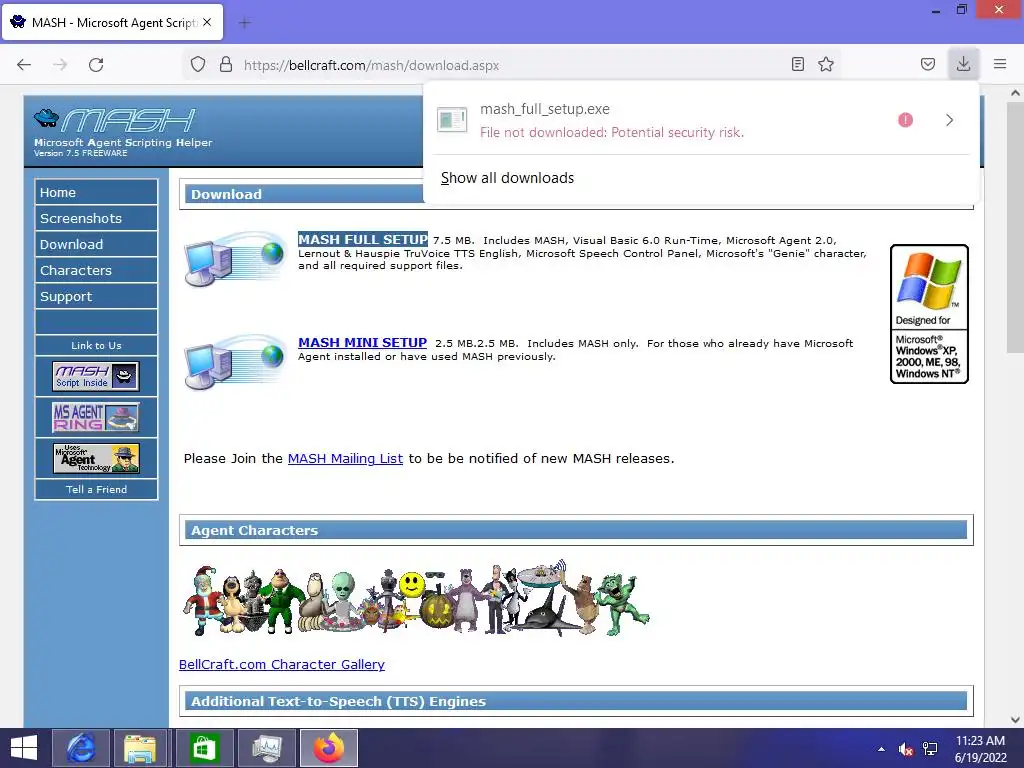Open Windows Store from taskbar
This screenshot has width=1024, height=768.
pyautogui.click(x=204, y=748)
